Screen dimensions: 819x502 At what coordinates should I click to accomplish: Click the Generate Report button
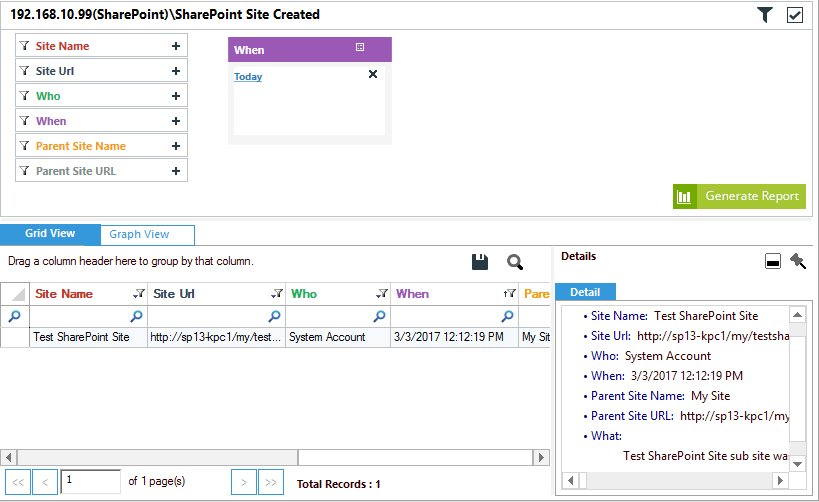click(739, 196)
